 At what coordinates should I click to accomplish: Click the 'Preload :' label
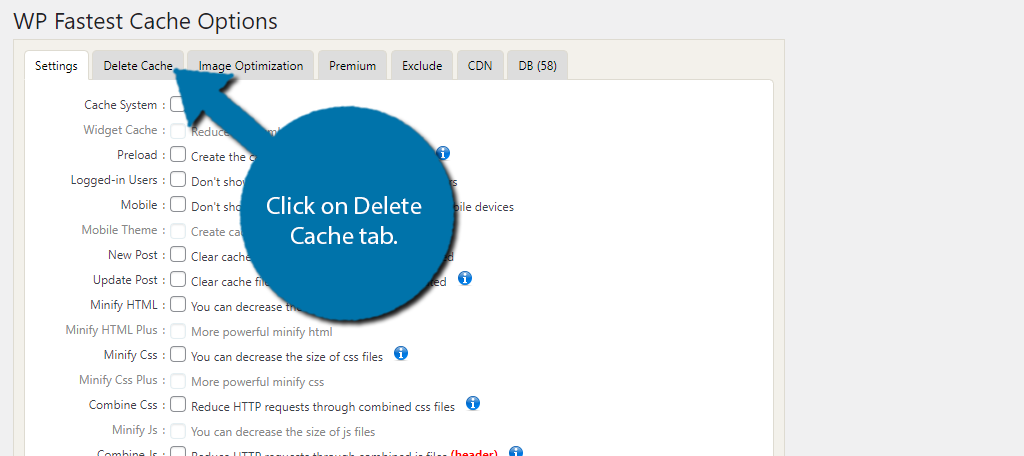click(x=141, y=155)
